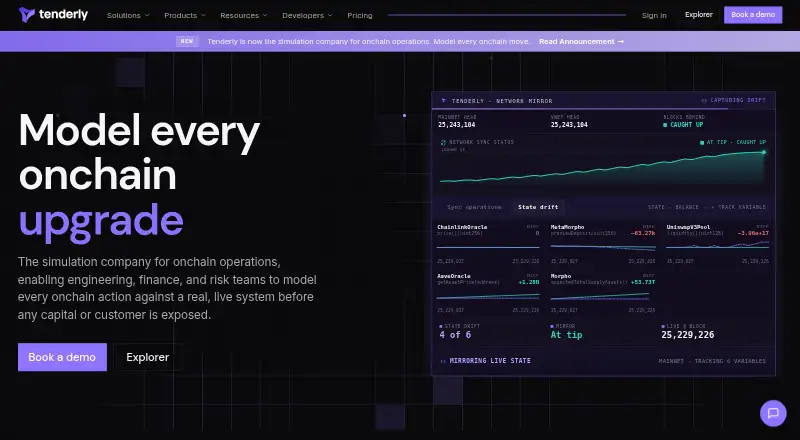Click the State Drift 4 of 6 value

click(455, 335)
